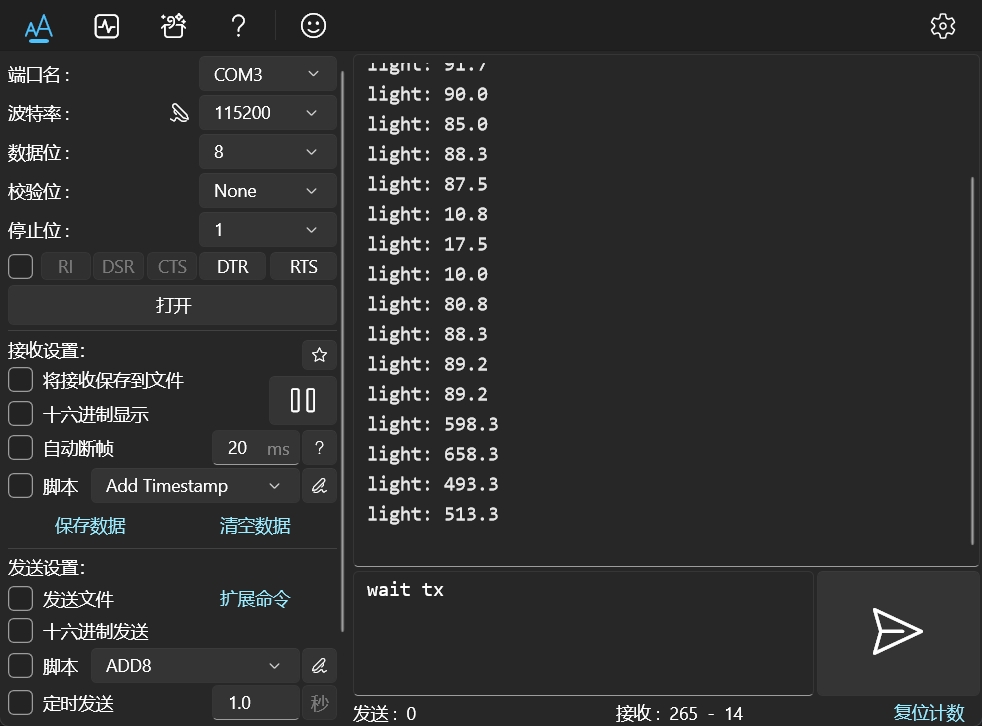Click the 打开 button to open port
The image size is (982, 726).
172,305
